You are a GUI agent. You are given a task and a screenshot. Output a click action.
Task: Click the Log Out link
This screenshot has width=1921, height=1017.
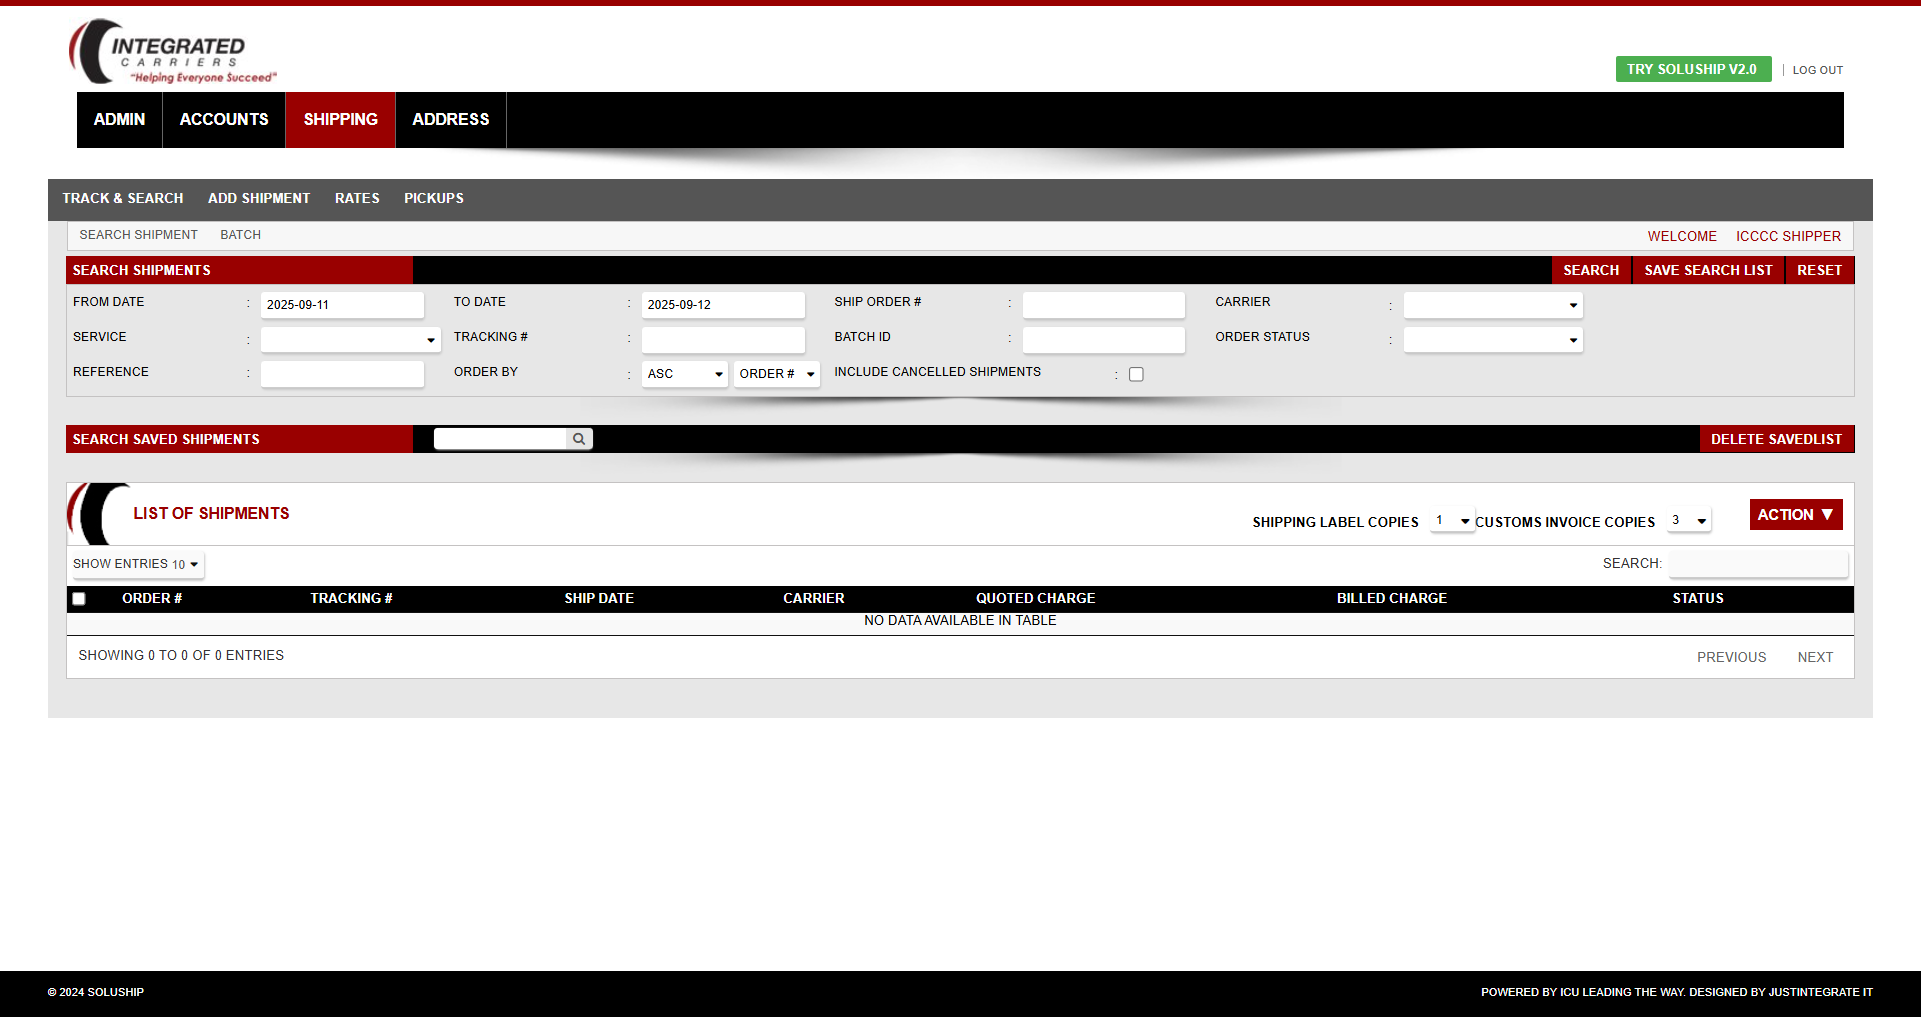coord(1818,70)
